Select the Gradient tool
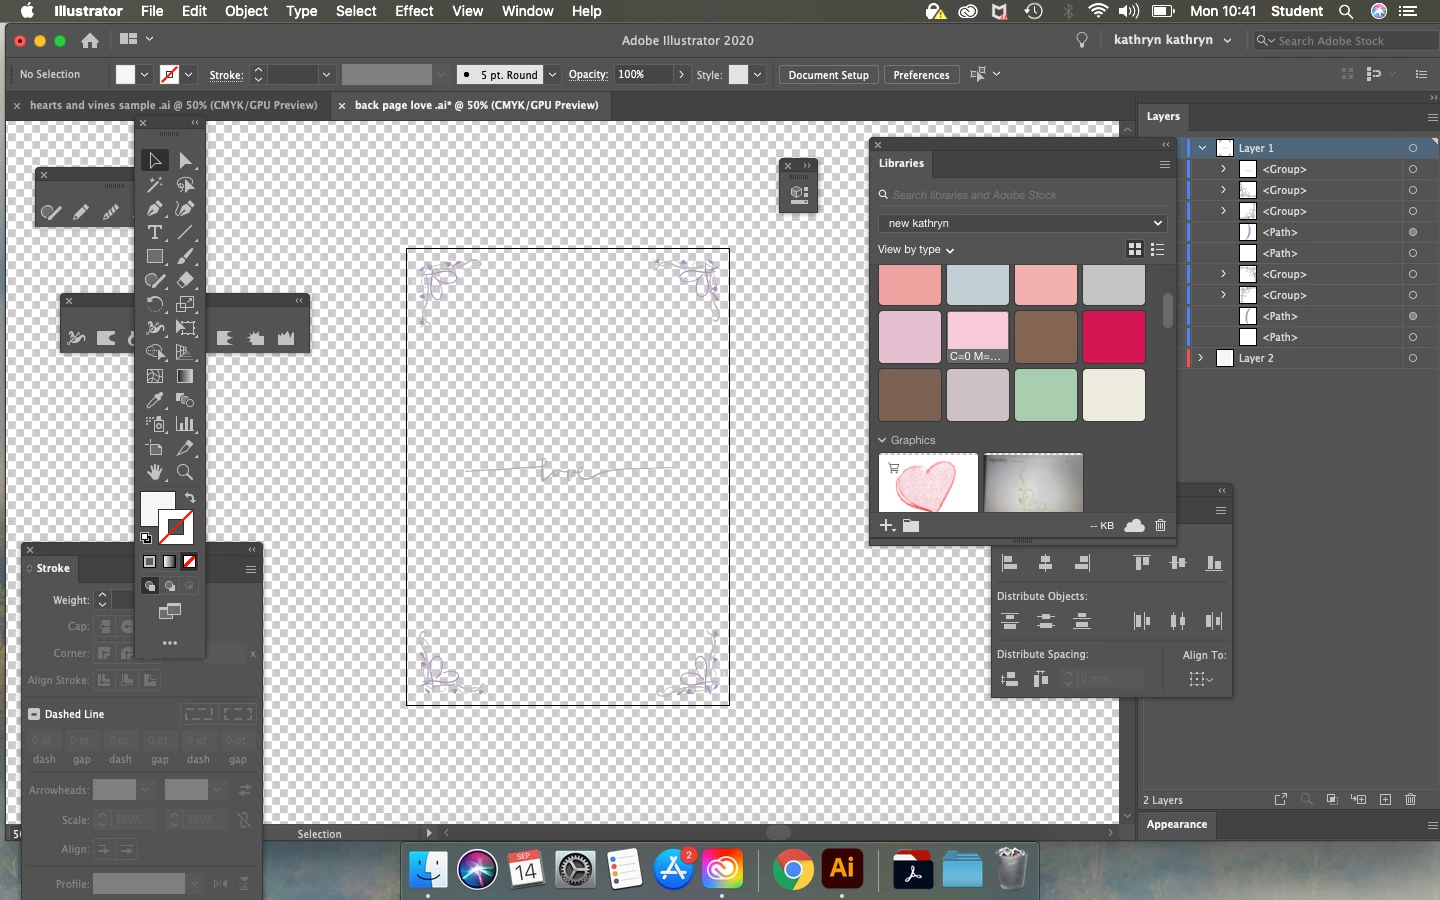Screen dimensions: 1440x900 pos(185,376)
